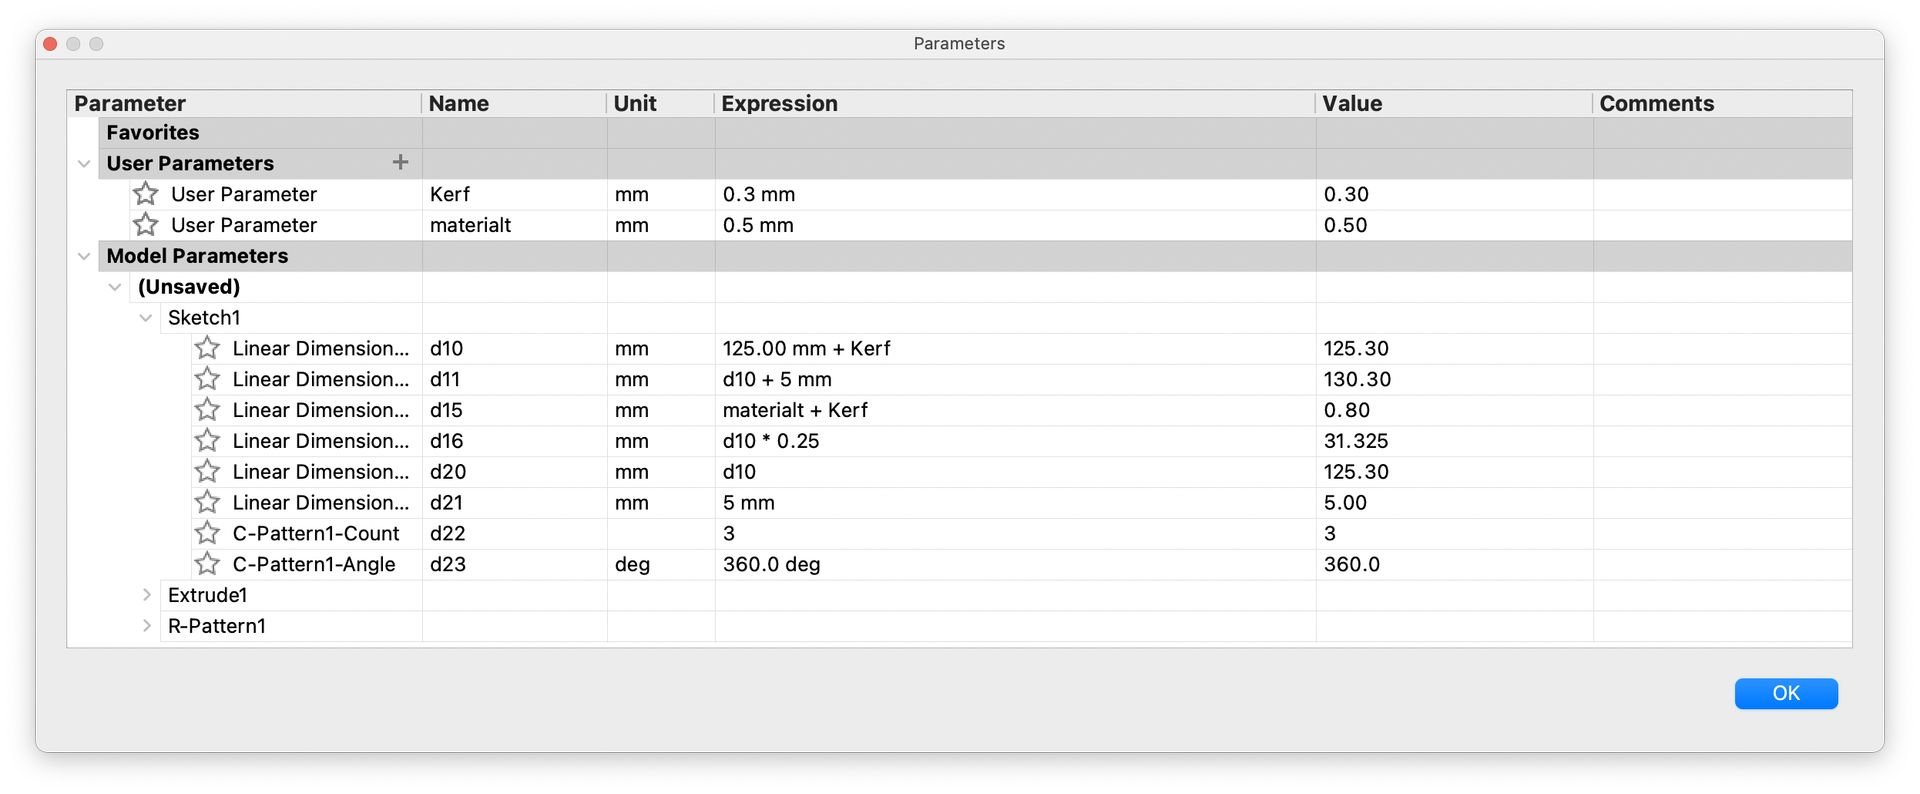Viewport: 1920px width, 794px height.
Task: Star the d10 linear dimension
Action: (207, 348)
